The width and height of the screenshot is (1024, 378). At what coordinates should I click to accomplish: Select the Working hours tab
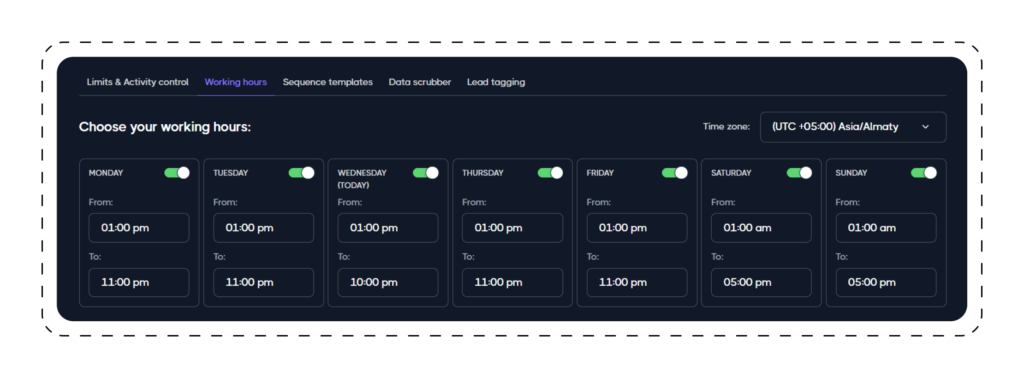236,82
